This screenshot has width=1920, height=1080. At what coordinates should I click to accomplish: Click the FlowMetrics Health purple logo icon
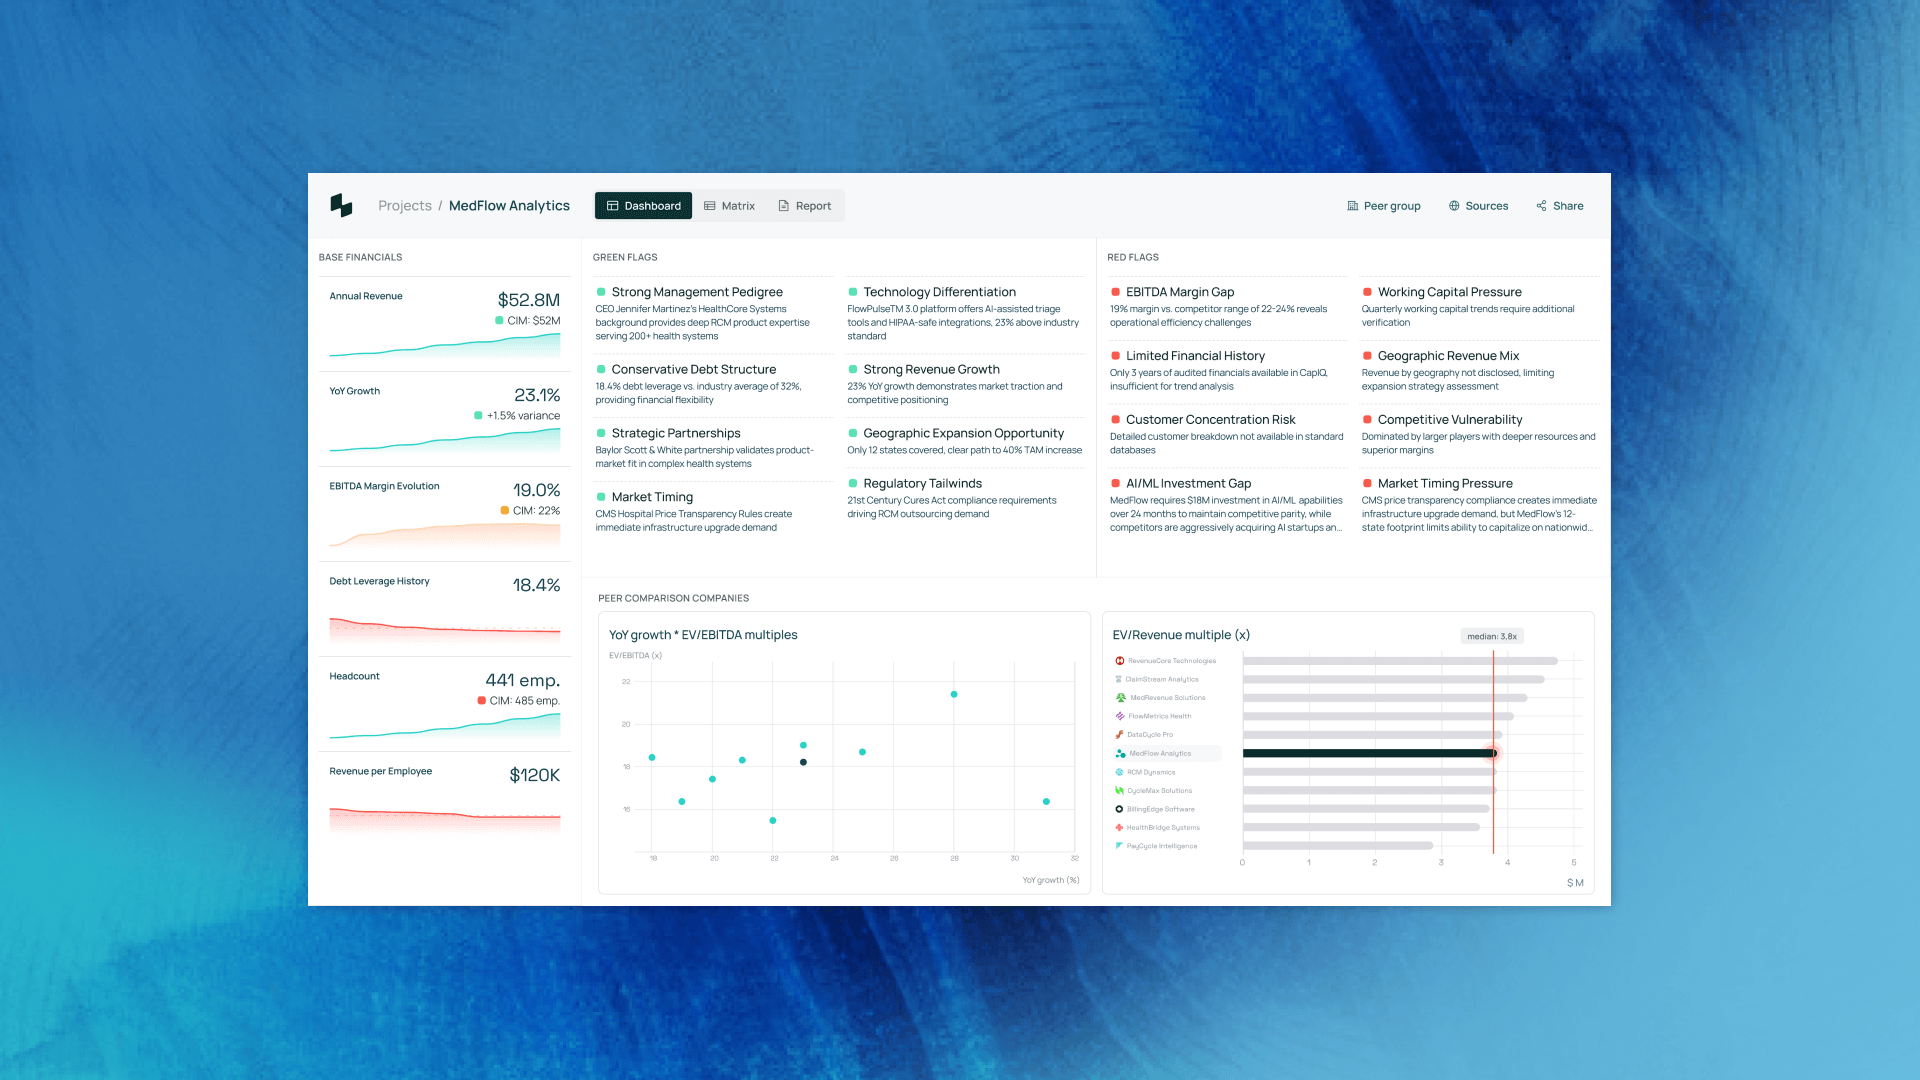(x=1118, y=716)
